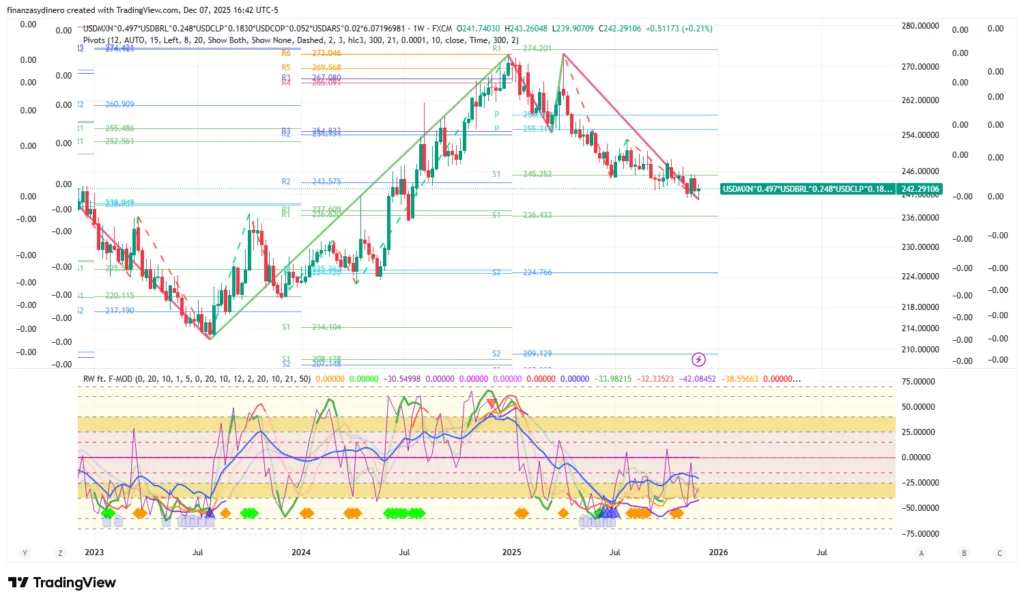
Task: Select the C scale badge at bottom right
Action: click(x=998, y=552)
